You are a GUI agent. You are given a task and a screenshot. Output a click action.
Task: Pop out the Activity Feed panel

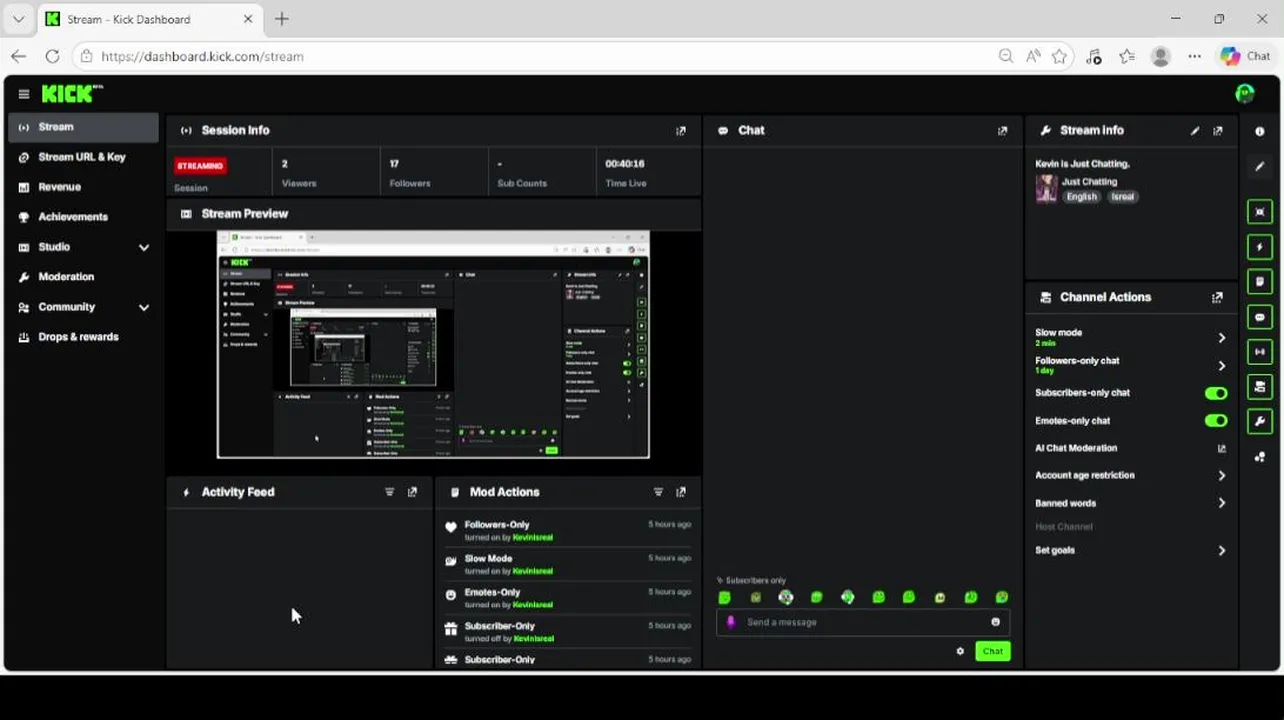pyautogui.click(x=412, y=492)
